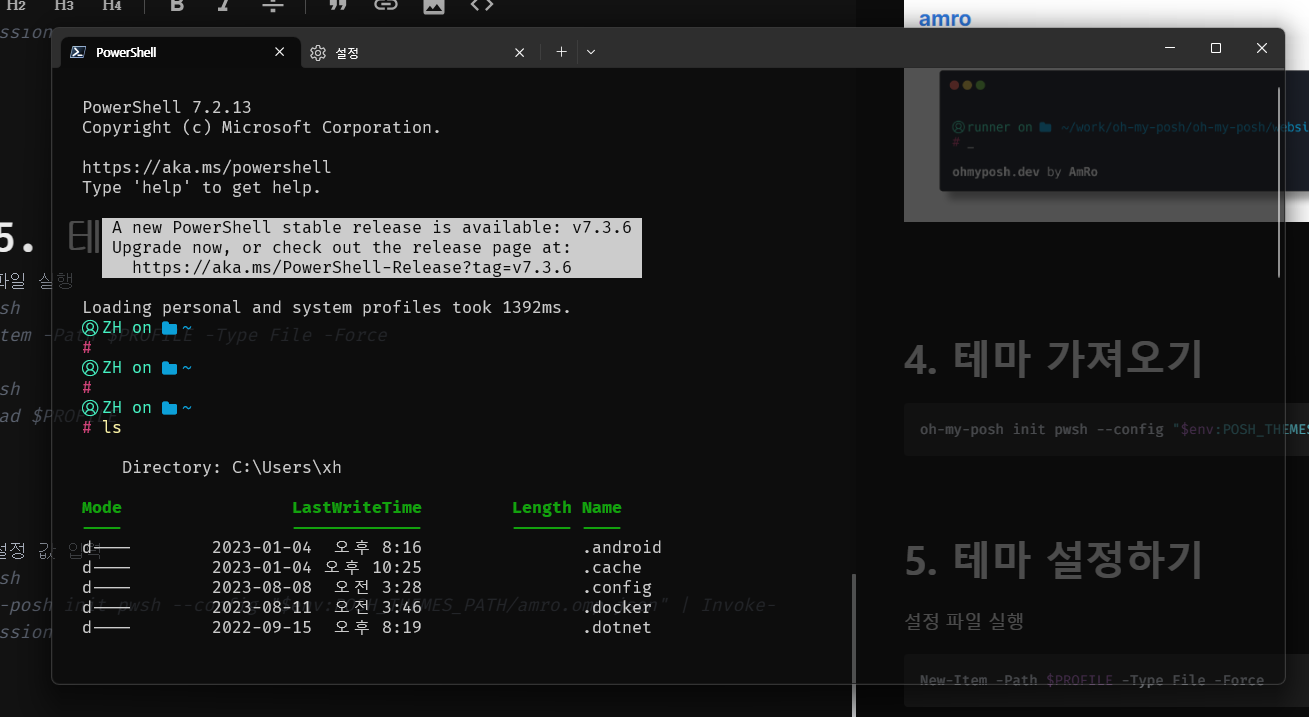Click the 'Copyright (c) Microsoft Corporation.' line
1309x717 pixels.
click(262, 128)
